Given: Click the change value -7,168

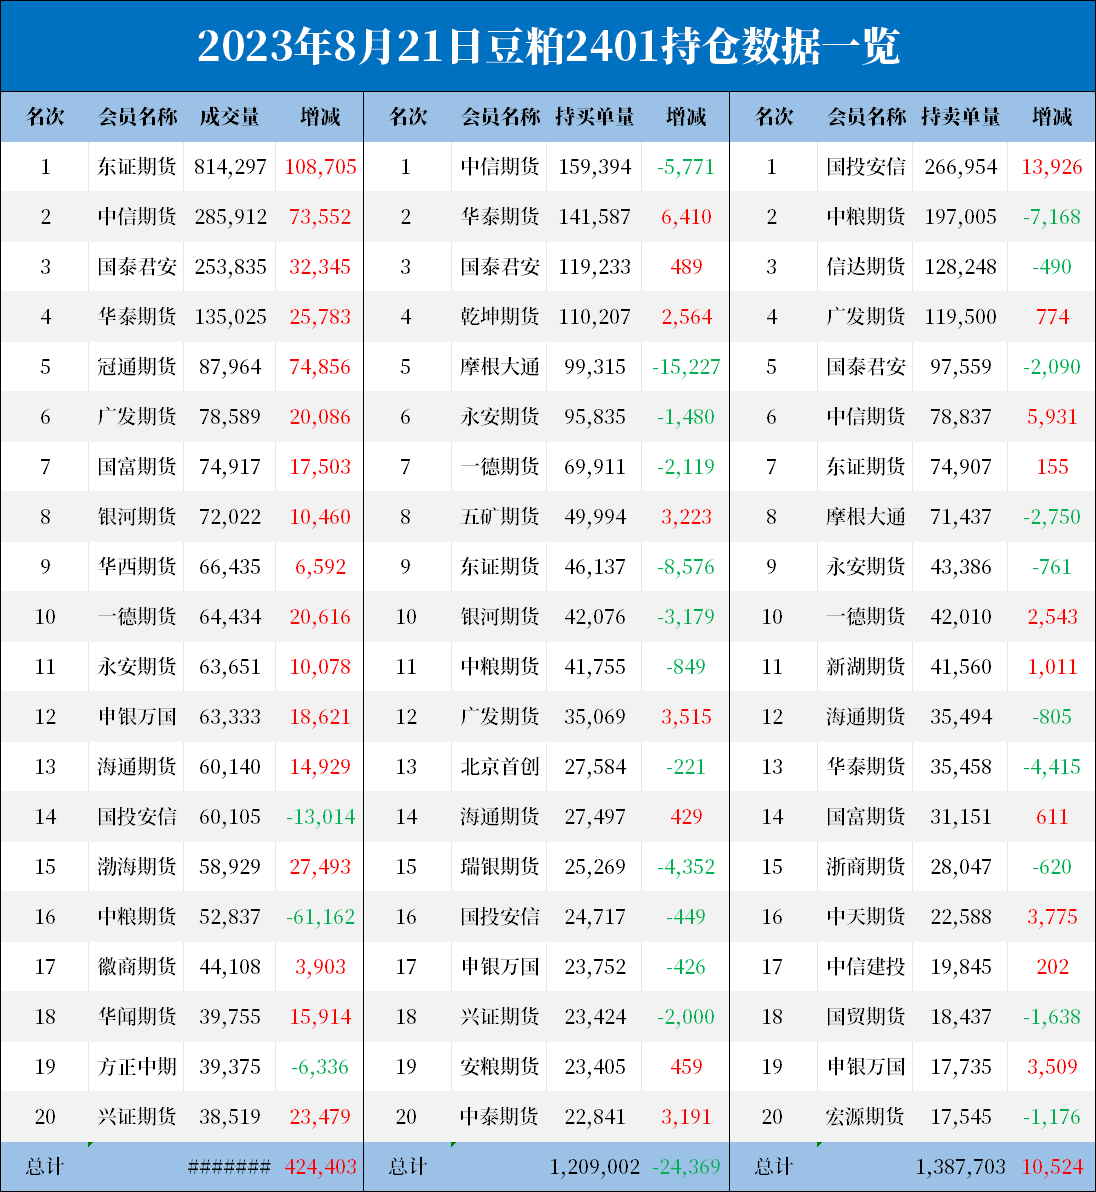Looking at the screenshot, I should click(1052, 217).
